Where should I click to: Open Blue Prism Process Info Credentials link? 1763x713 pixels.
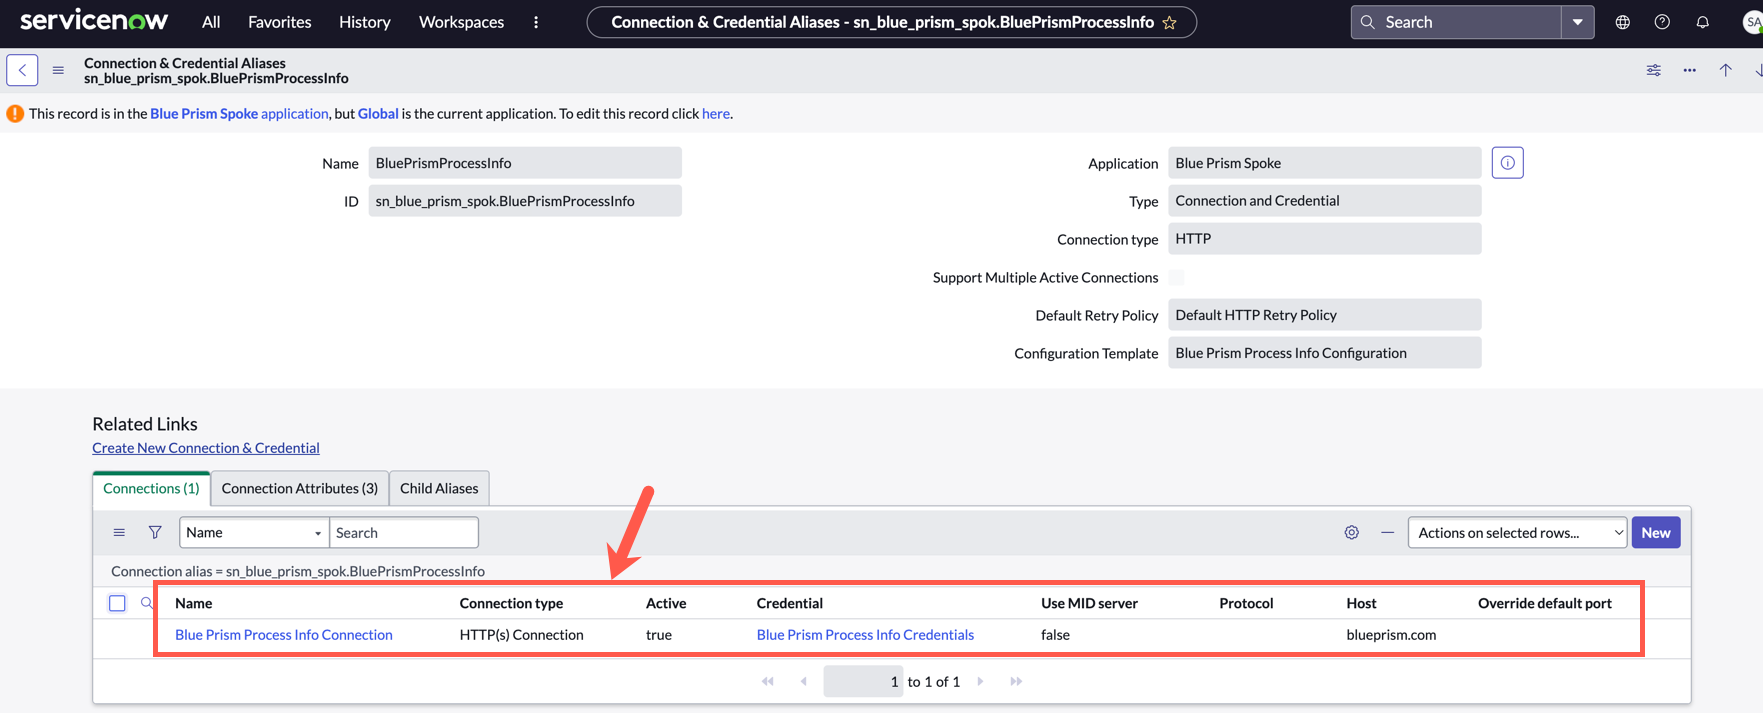point(865,635)
